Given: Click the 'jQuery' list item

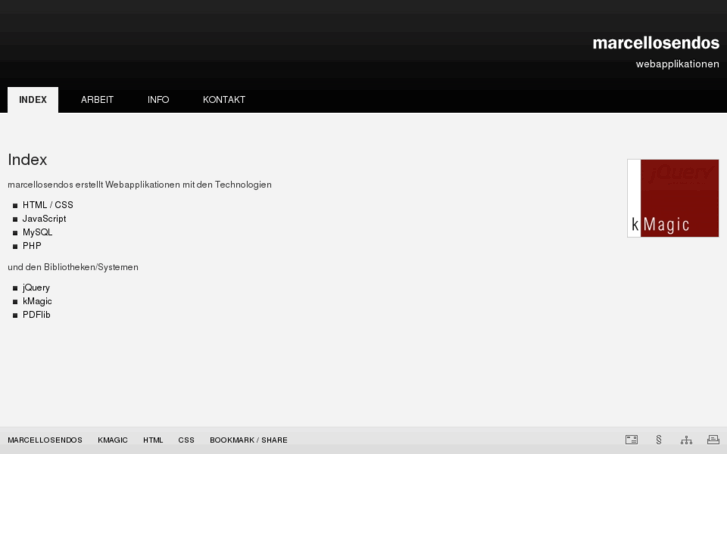Looking at the screenshot, I should [x=36, y=288].
